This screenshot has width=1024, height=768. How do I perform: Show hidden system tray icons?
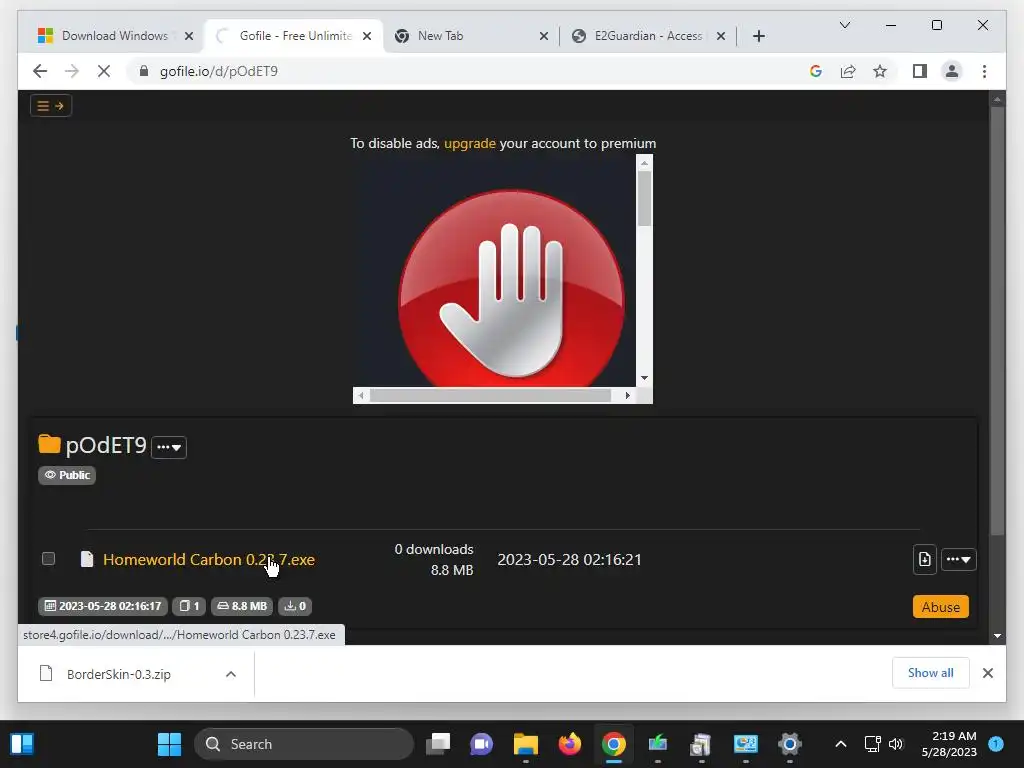[840, 744]
